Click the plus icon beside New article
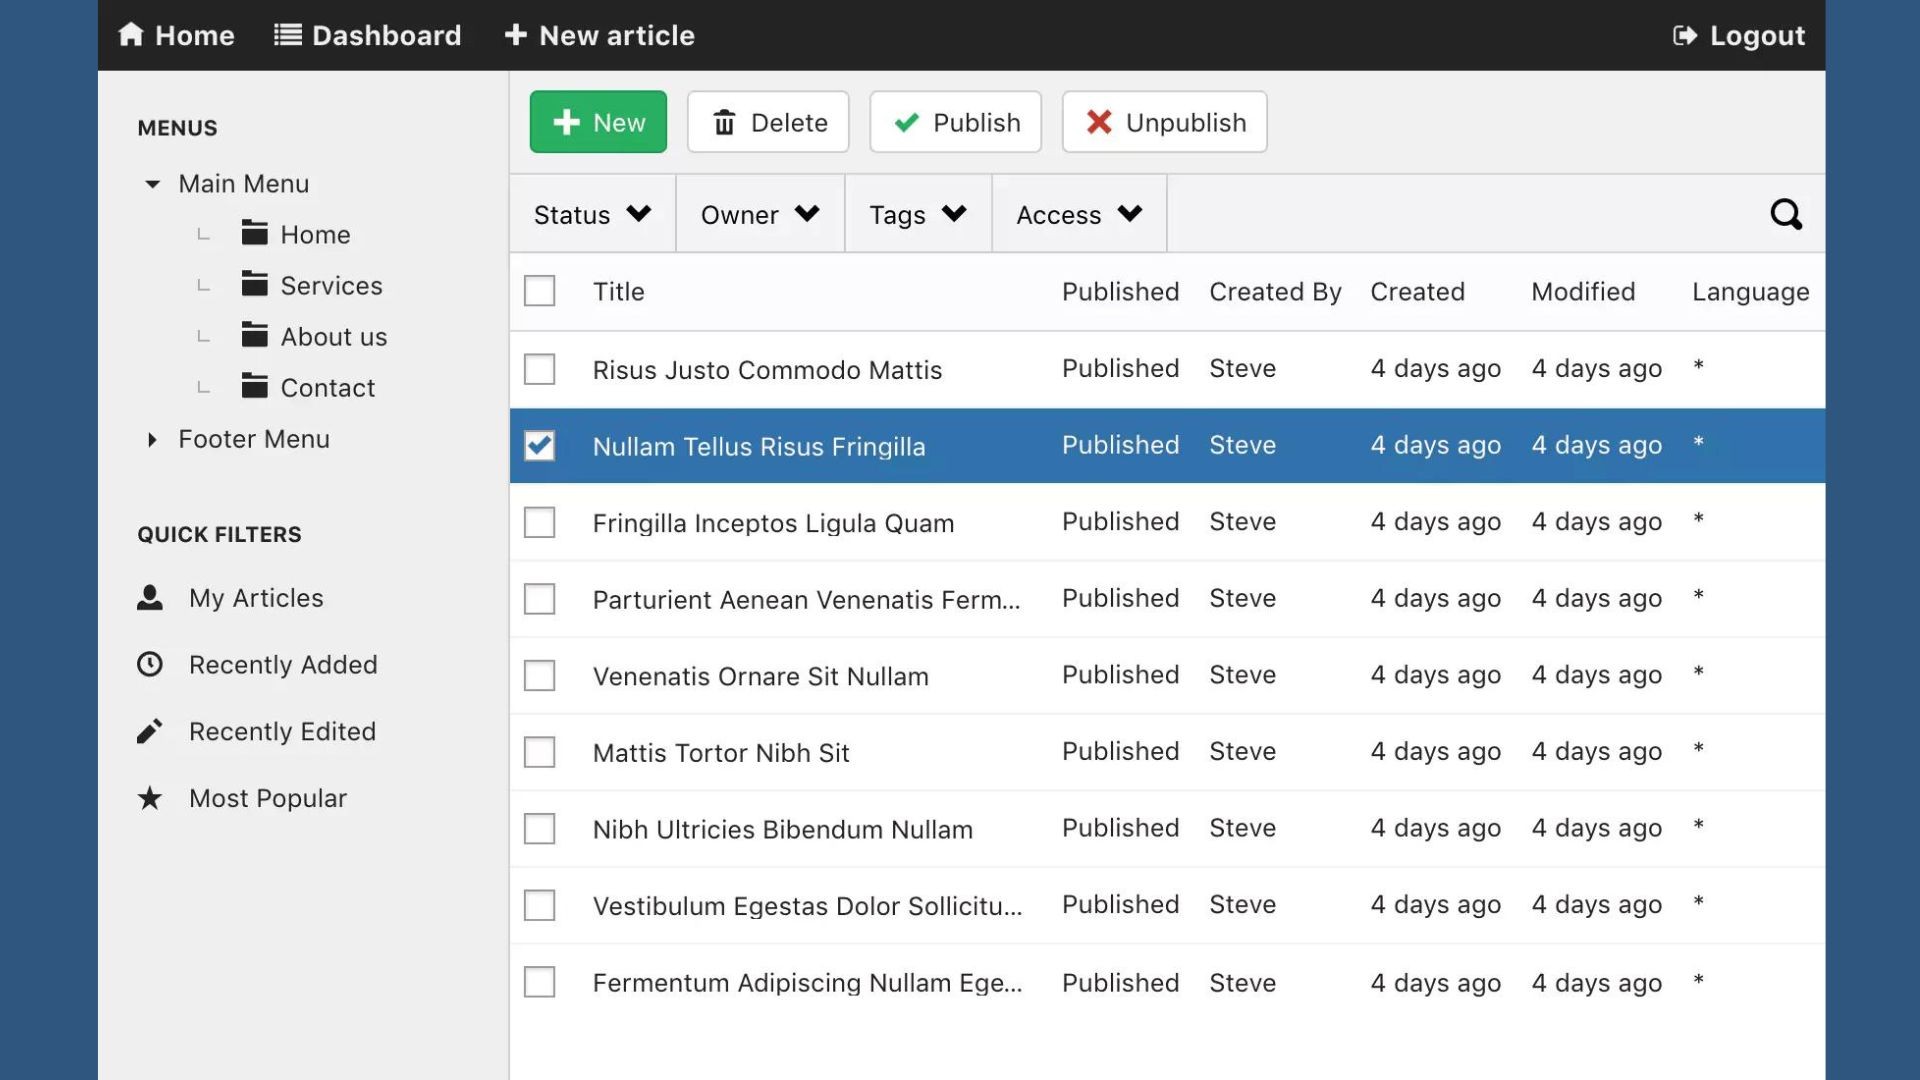This screenshot has height=1080, width=1920. point(515,35)
